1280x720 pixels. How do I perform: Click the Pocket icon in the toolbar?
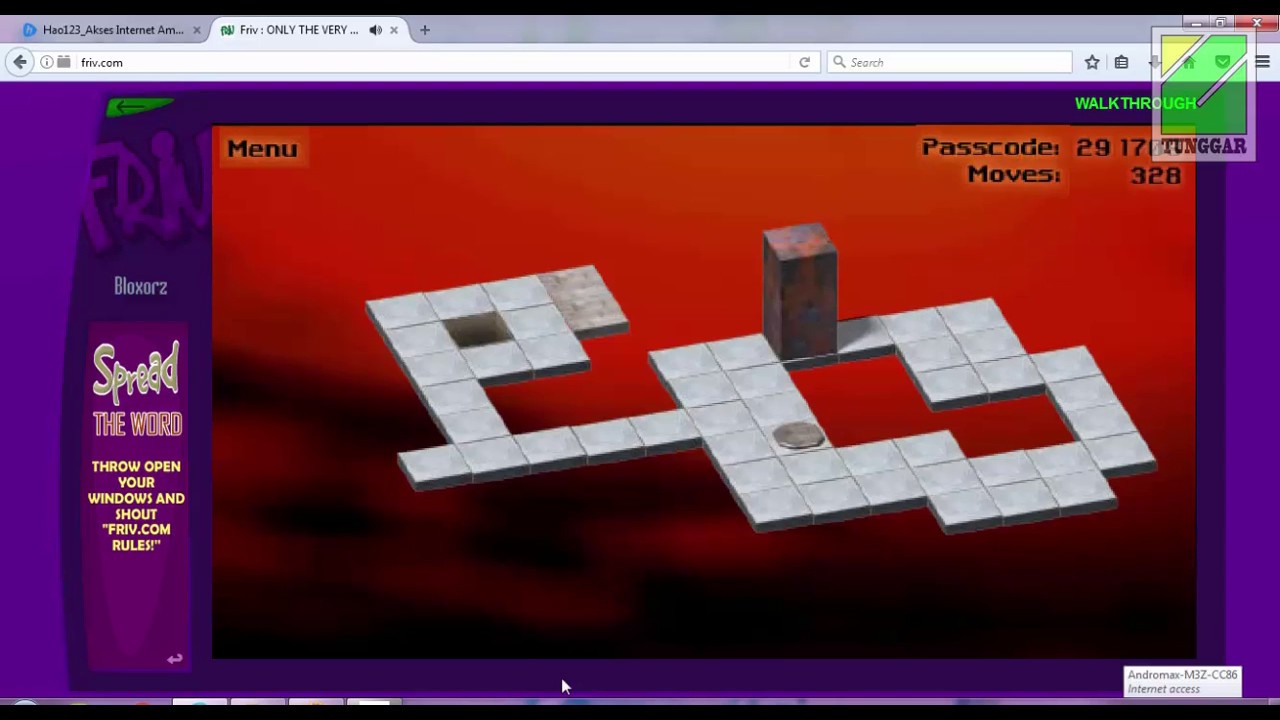coord(1223,62)
